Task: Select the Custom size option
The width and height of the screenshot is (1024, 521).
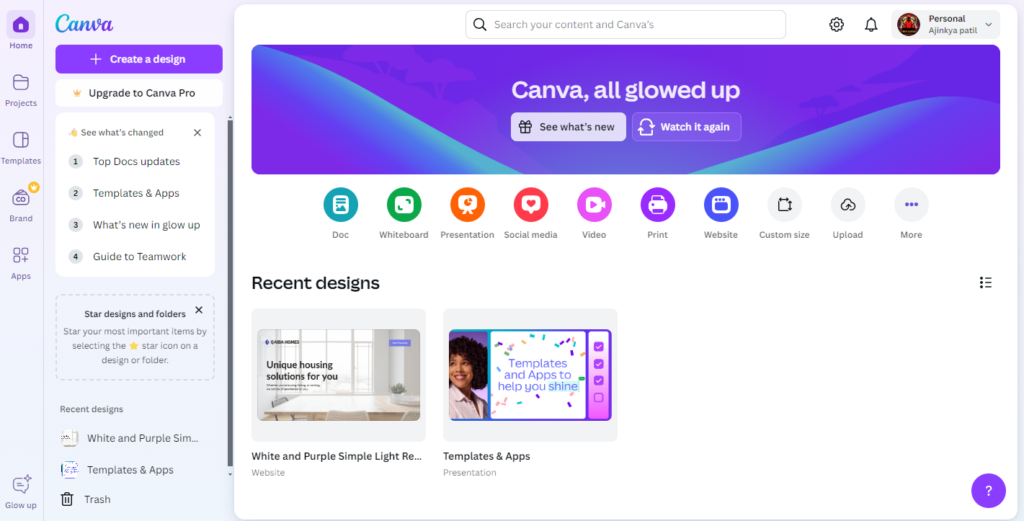Action: point(784,205)
